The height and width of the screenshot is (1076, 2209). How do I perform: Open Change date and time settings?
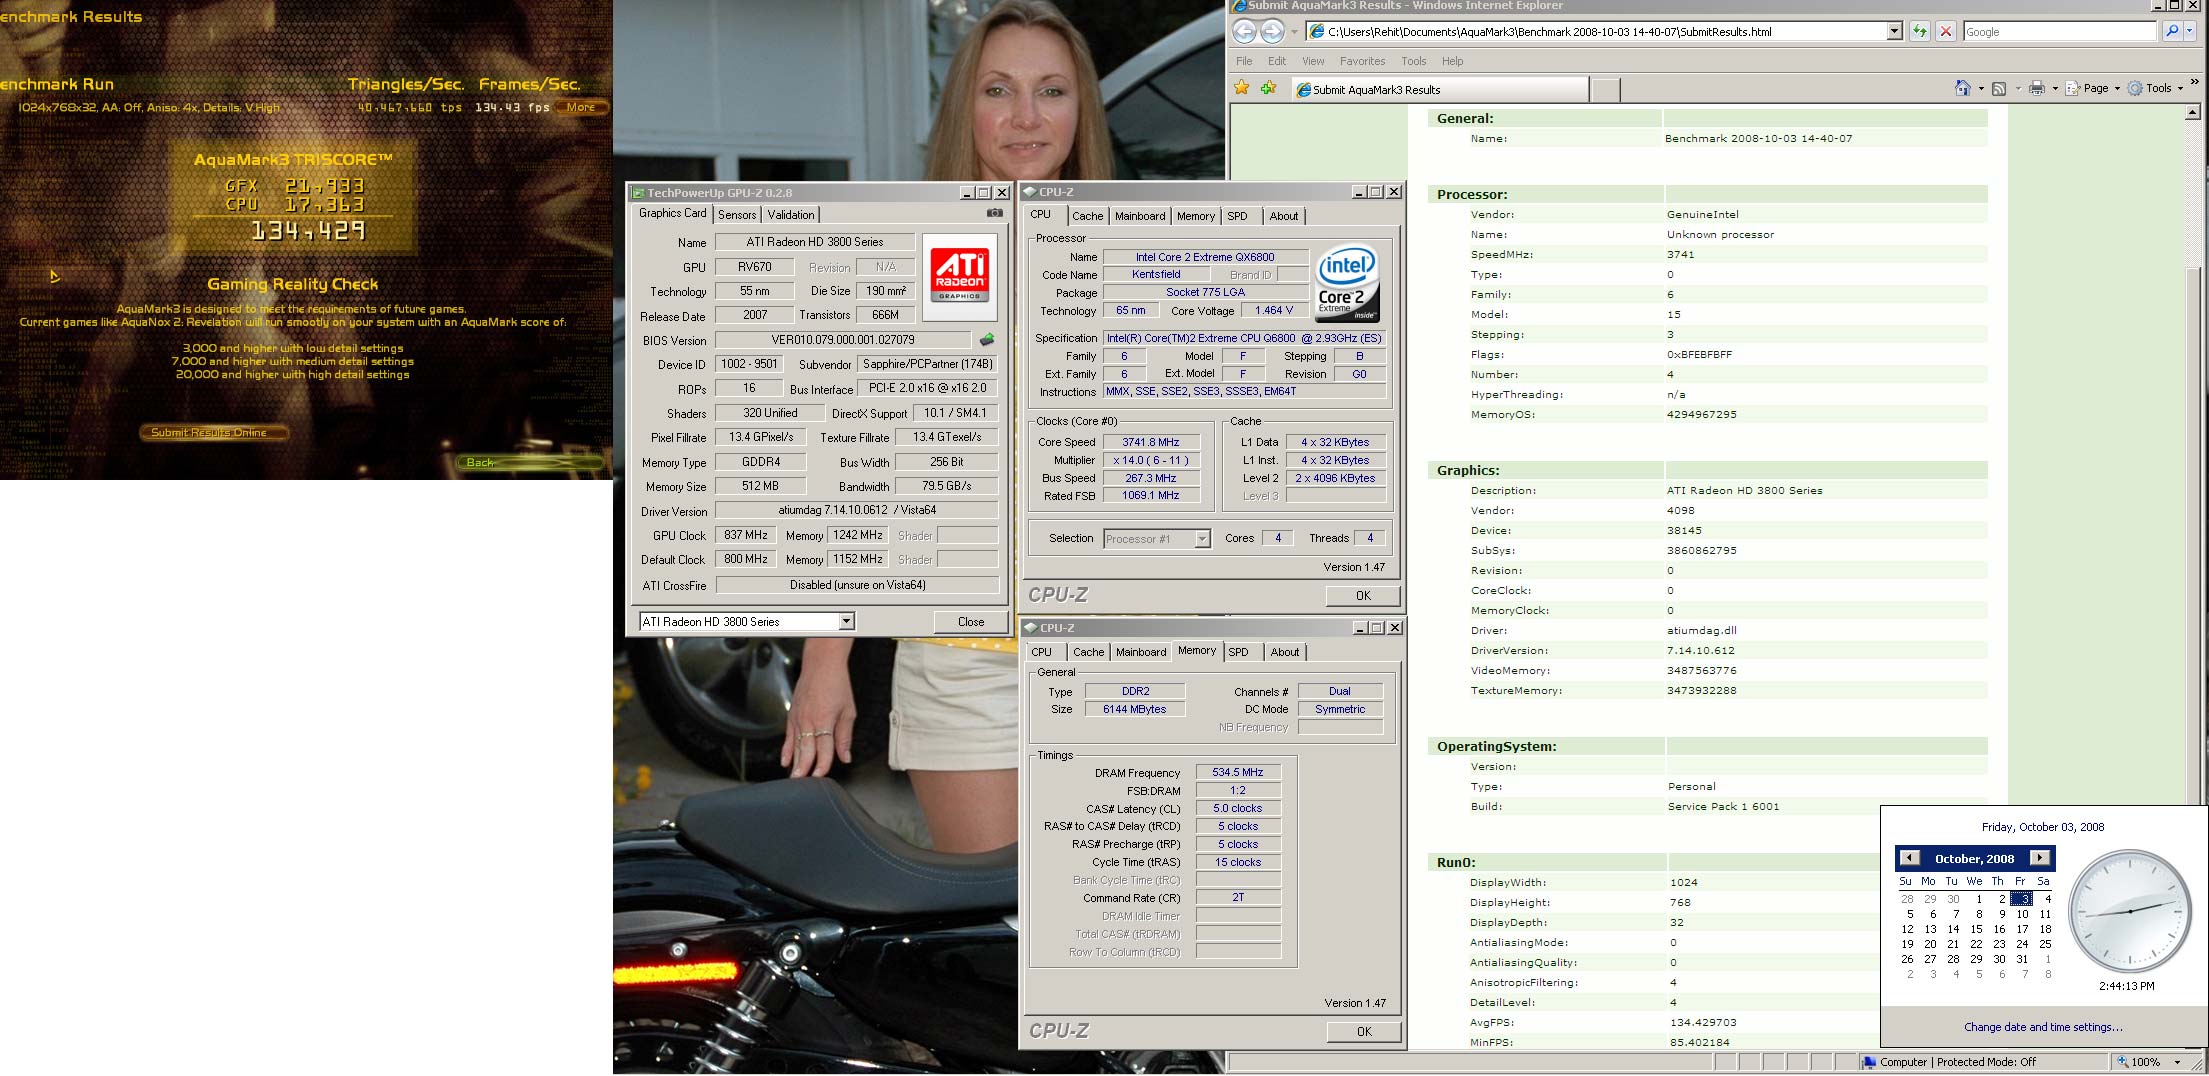pos(2043,1027)
